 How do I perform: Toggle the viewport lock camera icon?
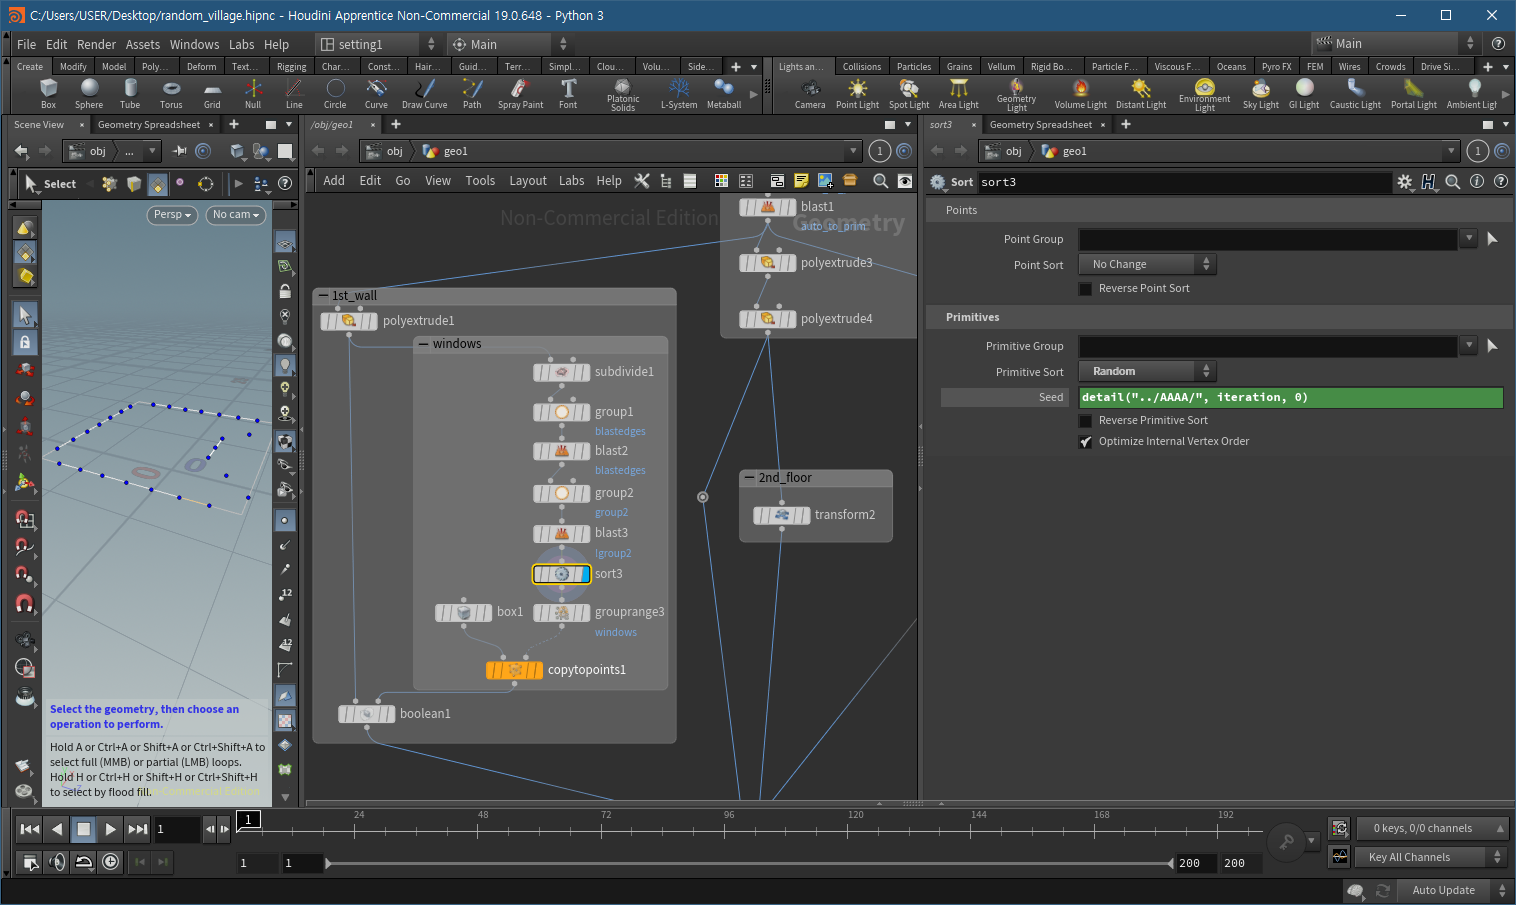click(x=285, y=291)
